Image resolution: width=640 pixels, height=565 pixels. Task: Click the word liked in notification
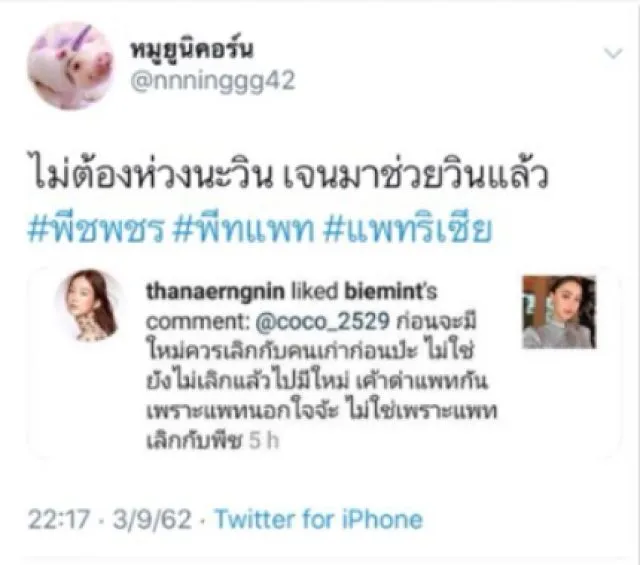point(315,291)
